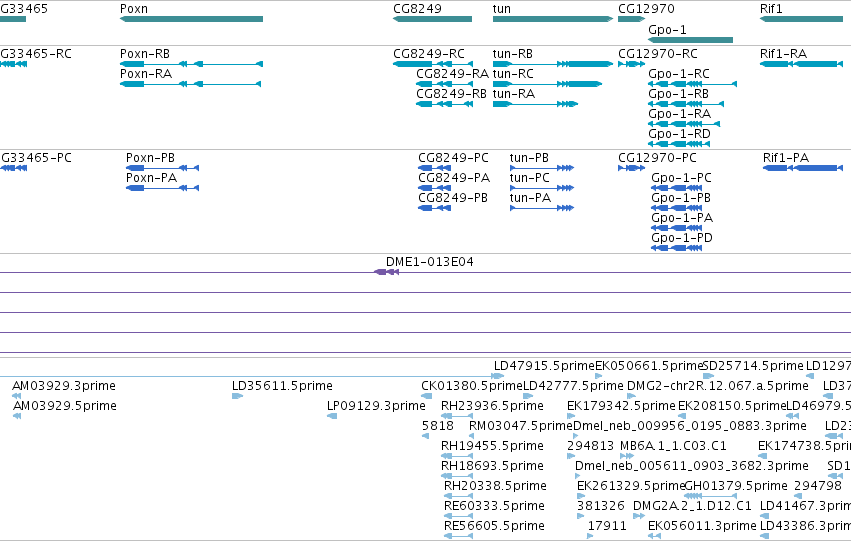Select transcript Poxn-RB
Image resolution: width=851 pixels, height=541 pixels.
[x=191, y=64]
